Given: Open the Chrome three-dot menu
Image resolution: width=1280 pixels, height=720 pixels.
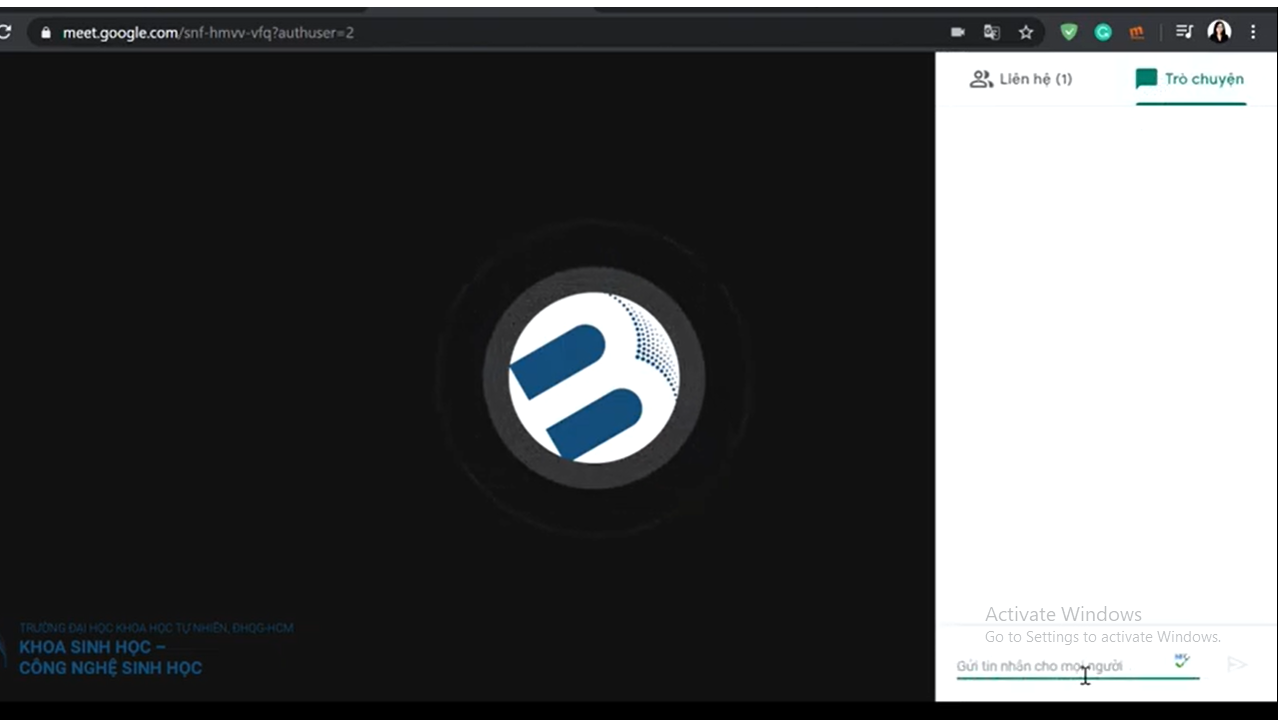Looking at the screenshot, I should click(x=1253, y=32).
